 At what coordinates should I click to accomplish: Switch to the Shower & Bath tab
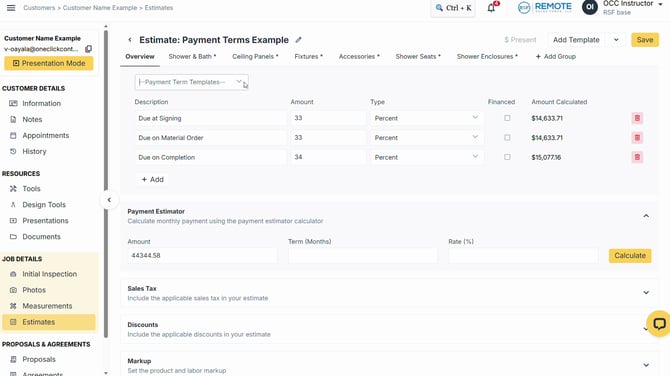192,56
